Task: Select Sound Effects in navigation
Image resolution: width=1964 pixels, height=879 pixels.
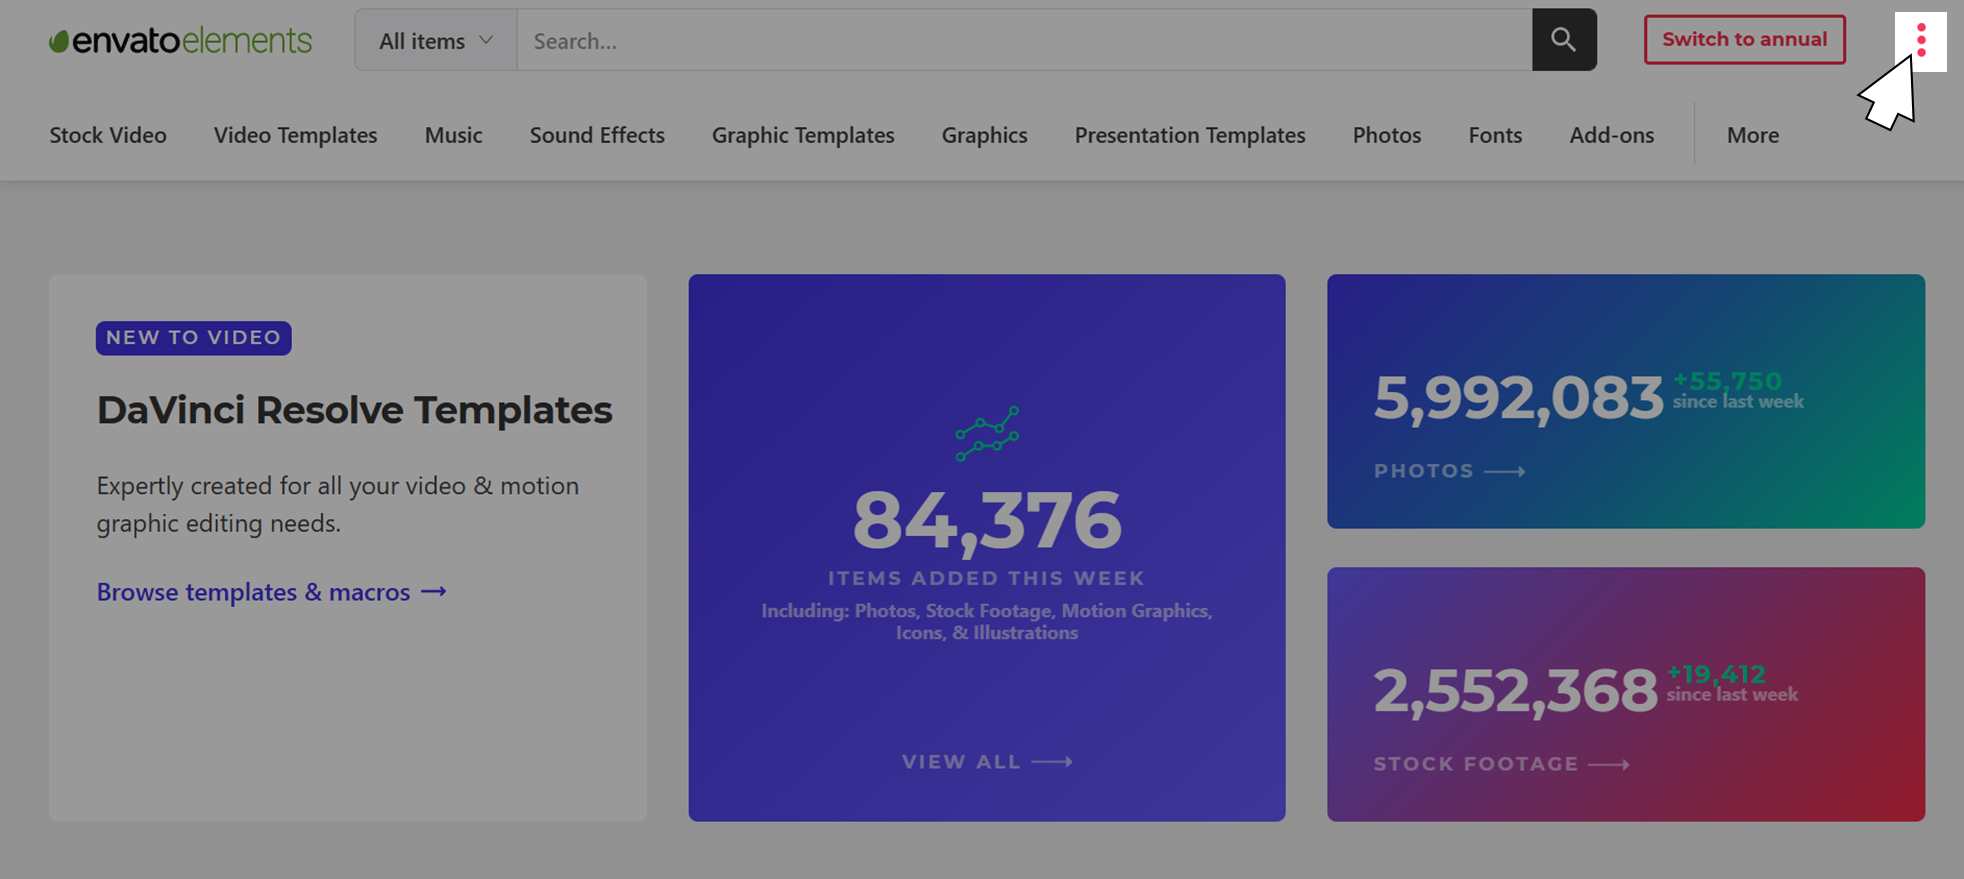Action: [x=597, y=135]
